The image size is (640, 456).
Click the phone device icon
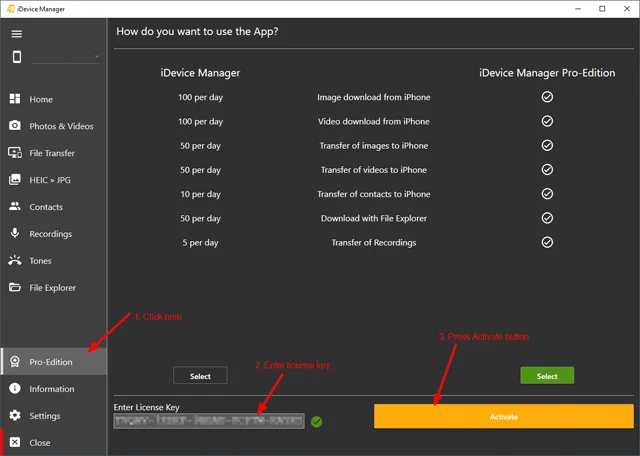(x=17, y=57)
